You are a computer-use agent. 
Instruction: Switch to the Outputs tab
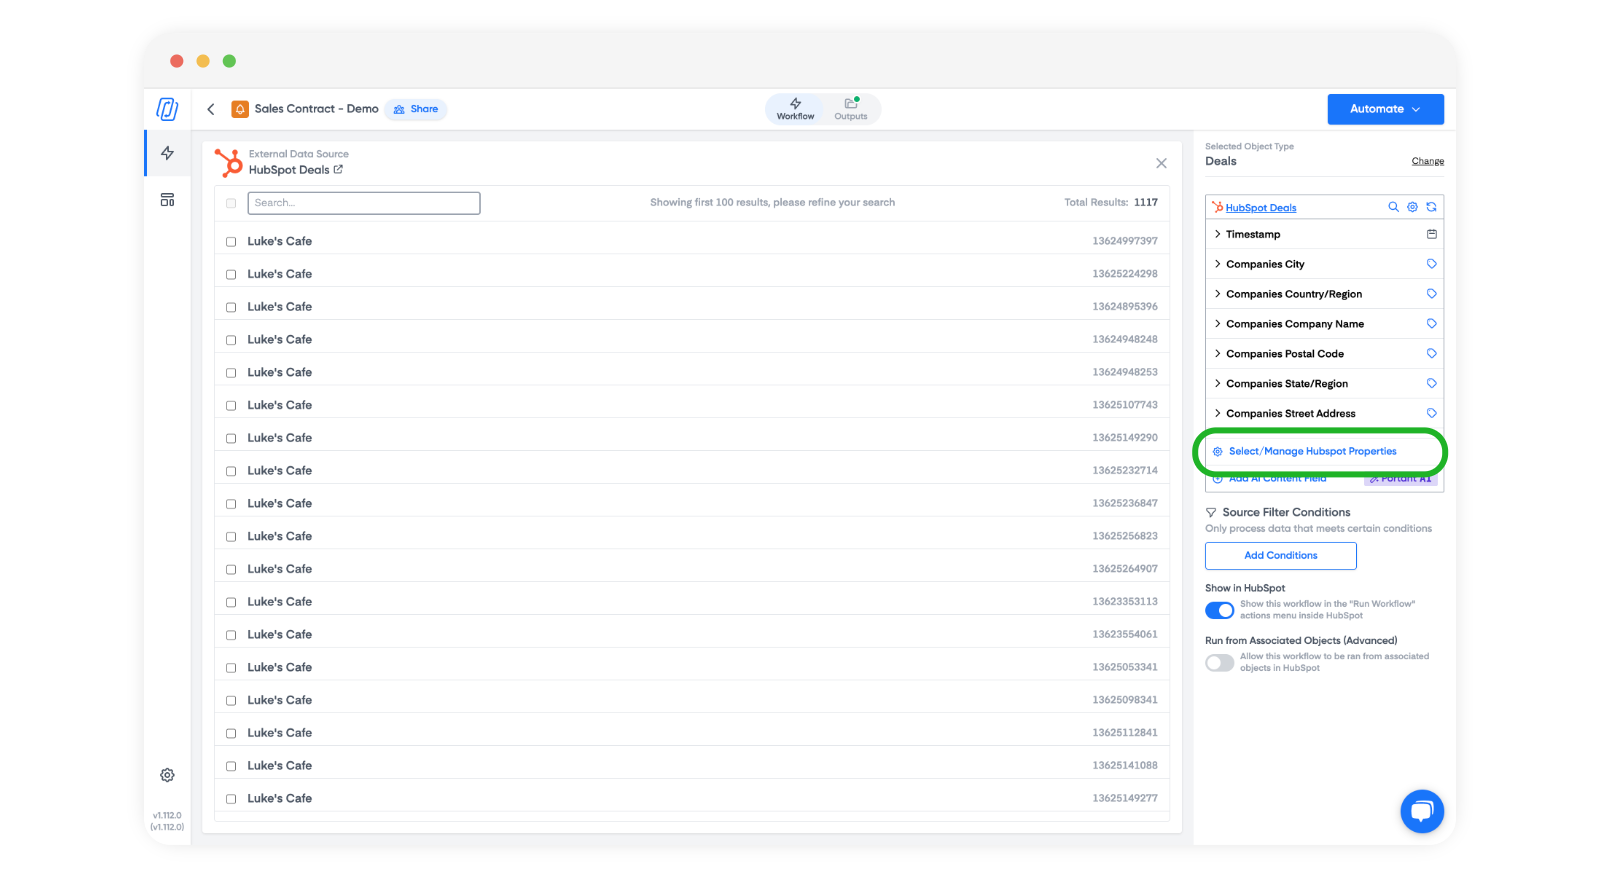tap(851, 109)
